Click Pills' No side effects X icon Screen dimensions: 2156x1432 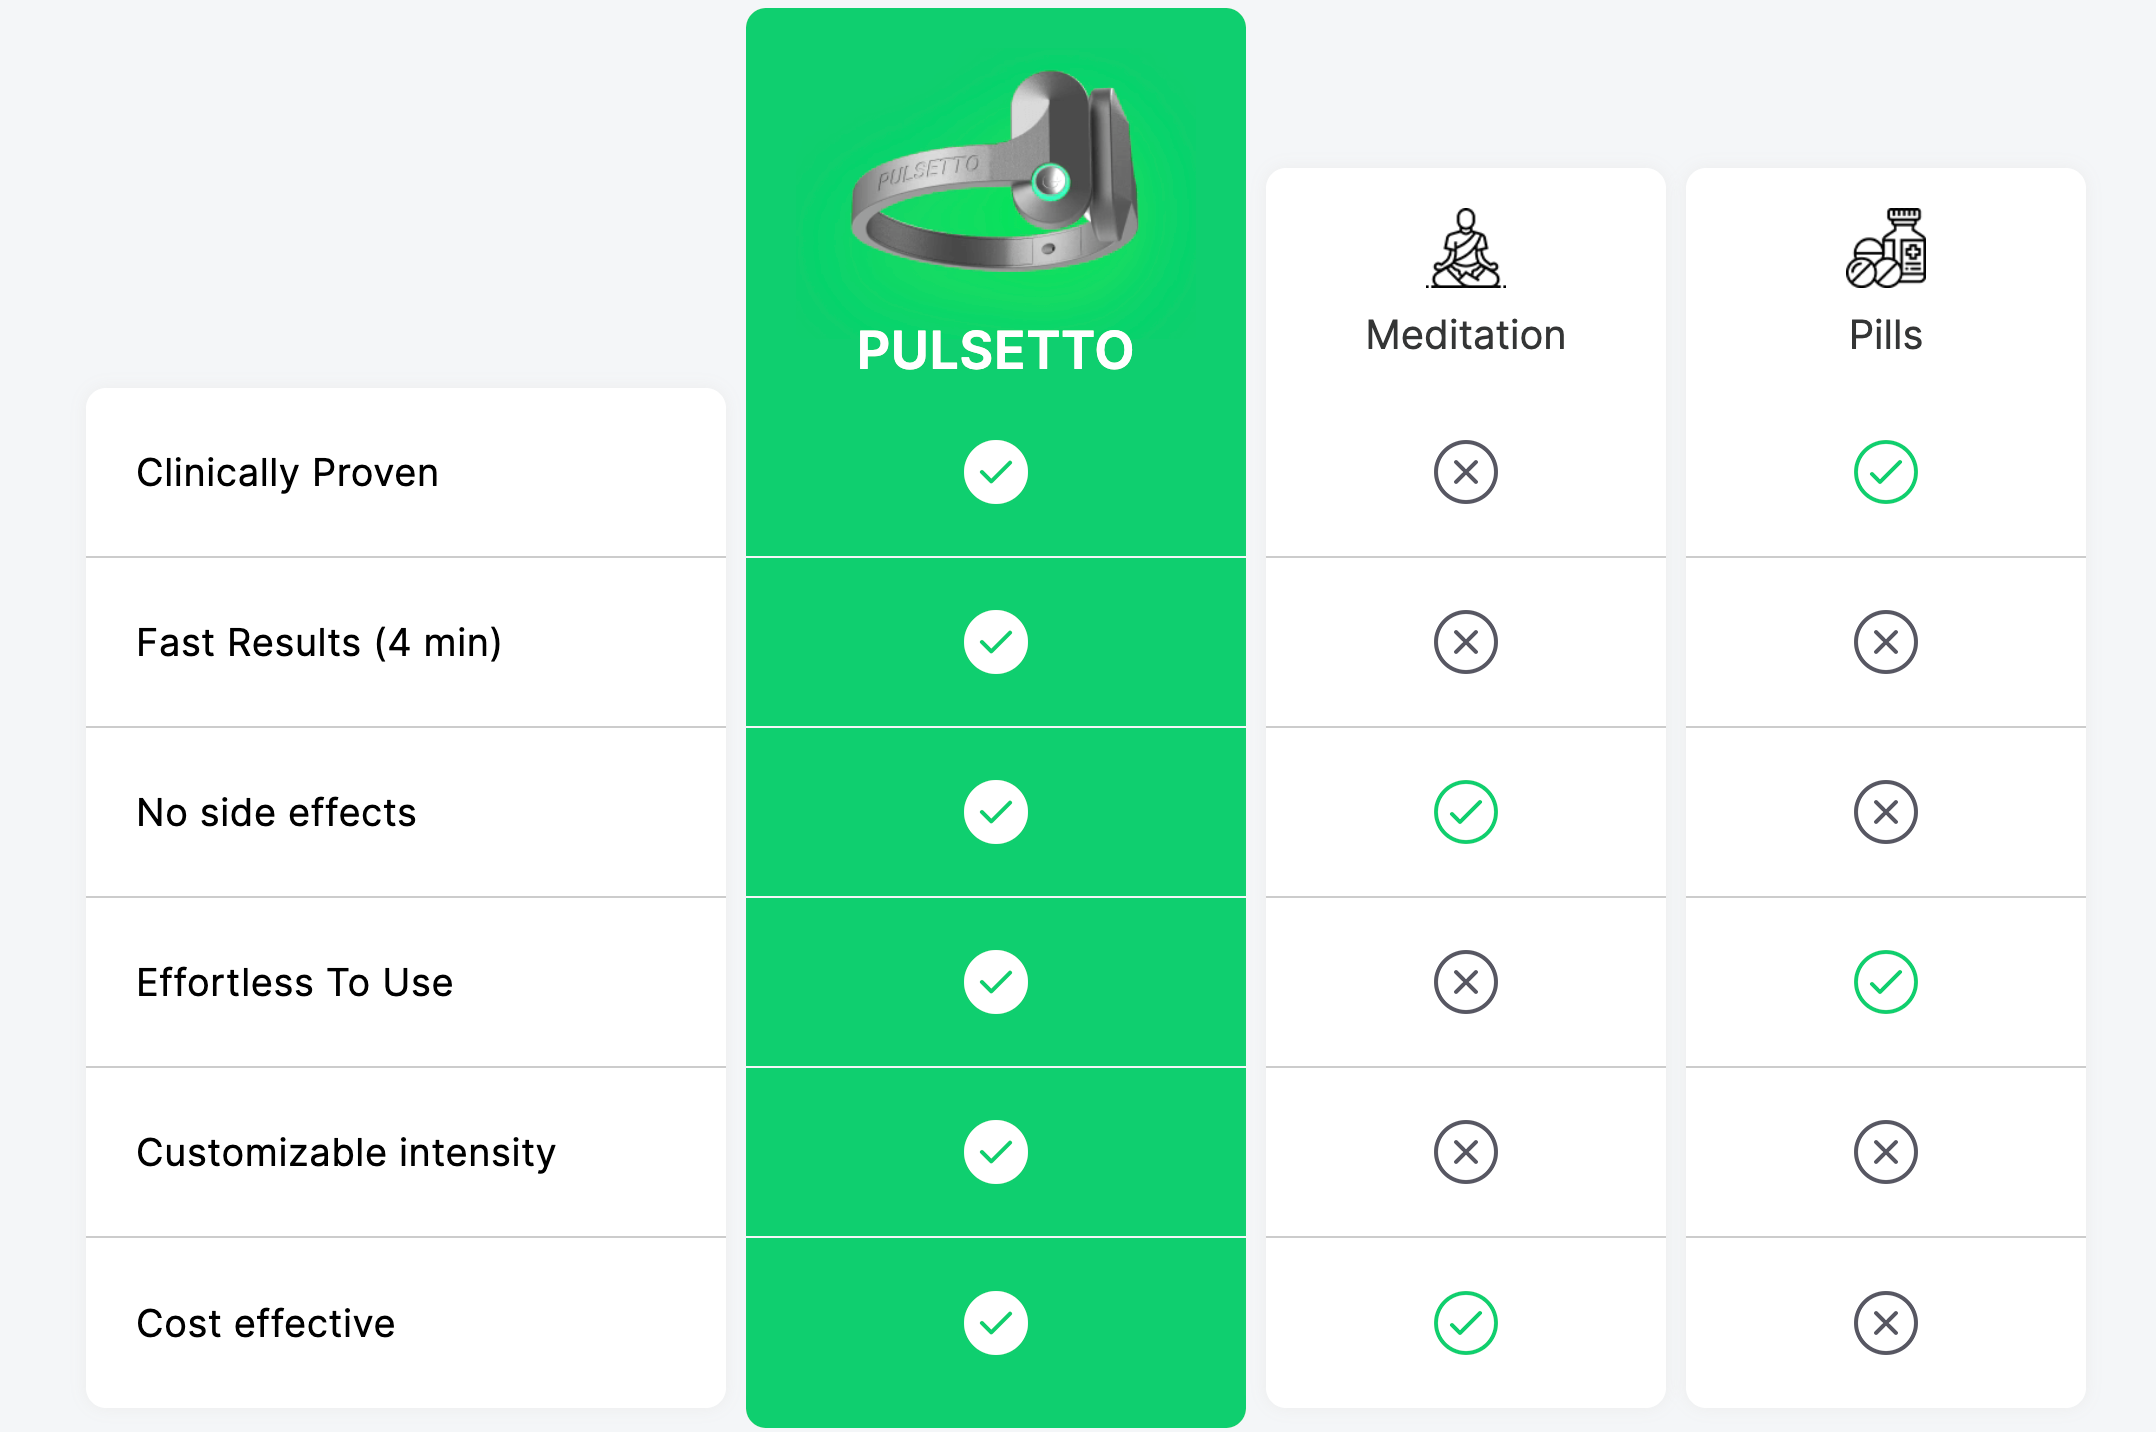(x=1886, y=812)
